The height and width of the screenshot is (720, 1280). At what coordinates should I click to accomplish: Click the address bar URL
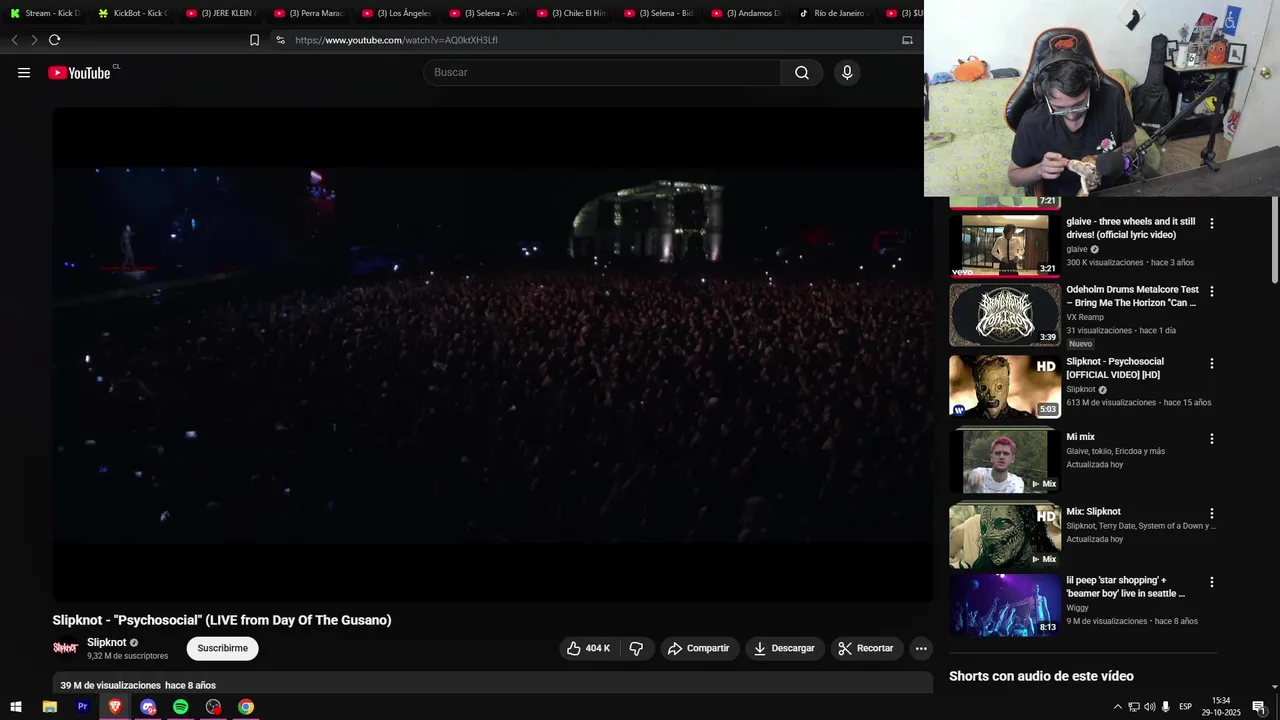(397, 40)
